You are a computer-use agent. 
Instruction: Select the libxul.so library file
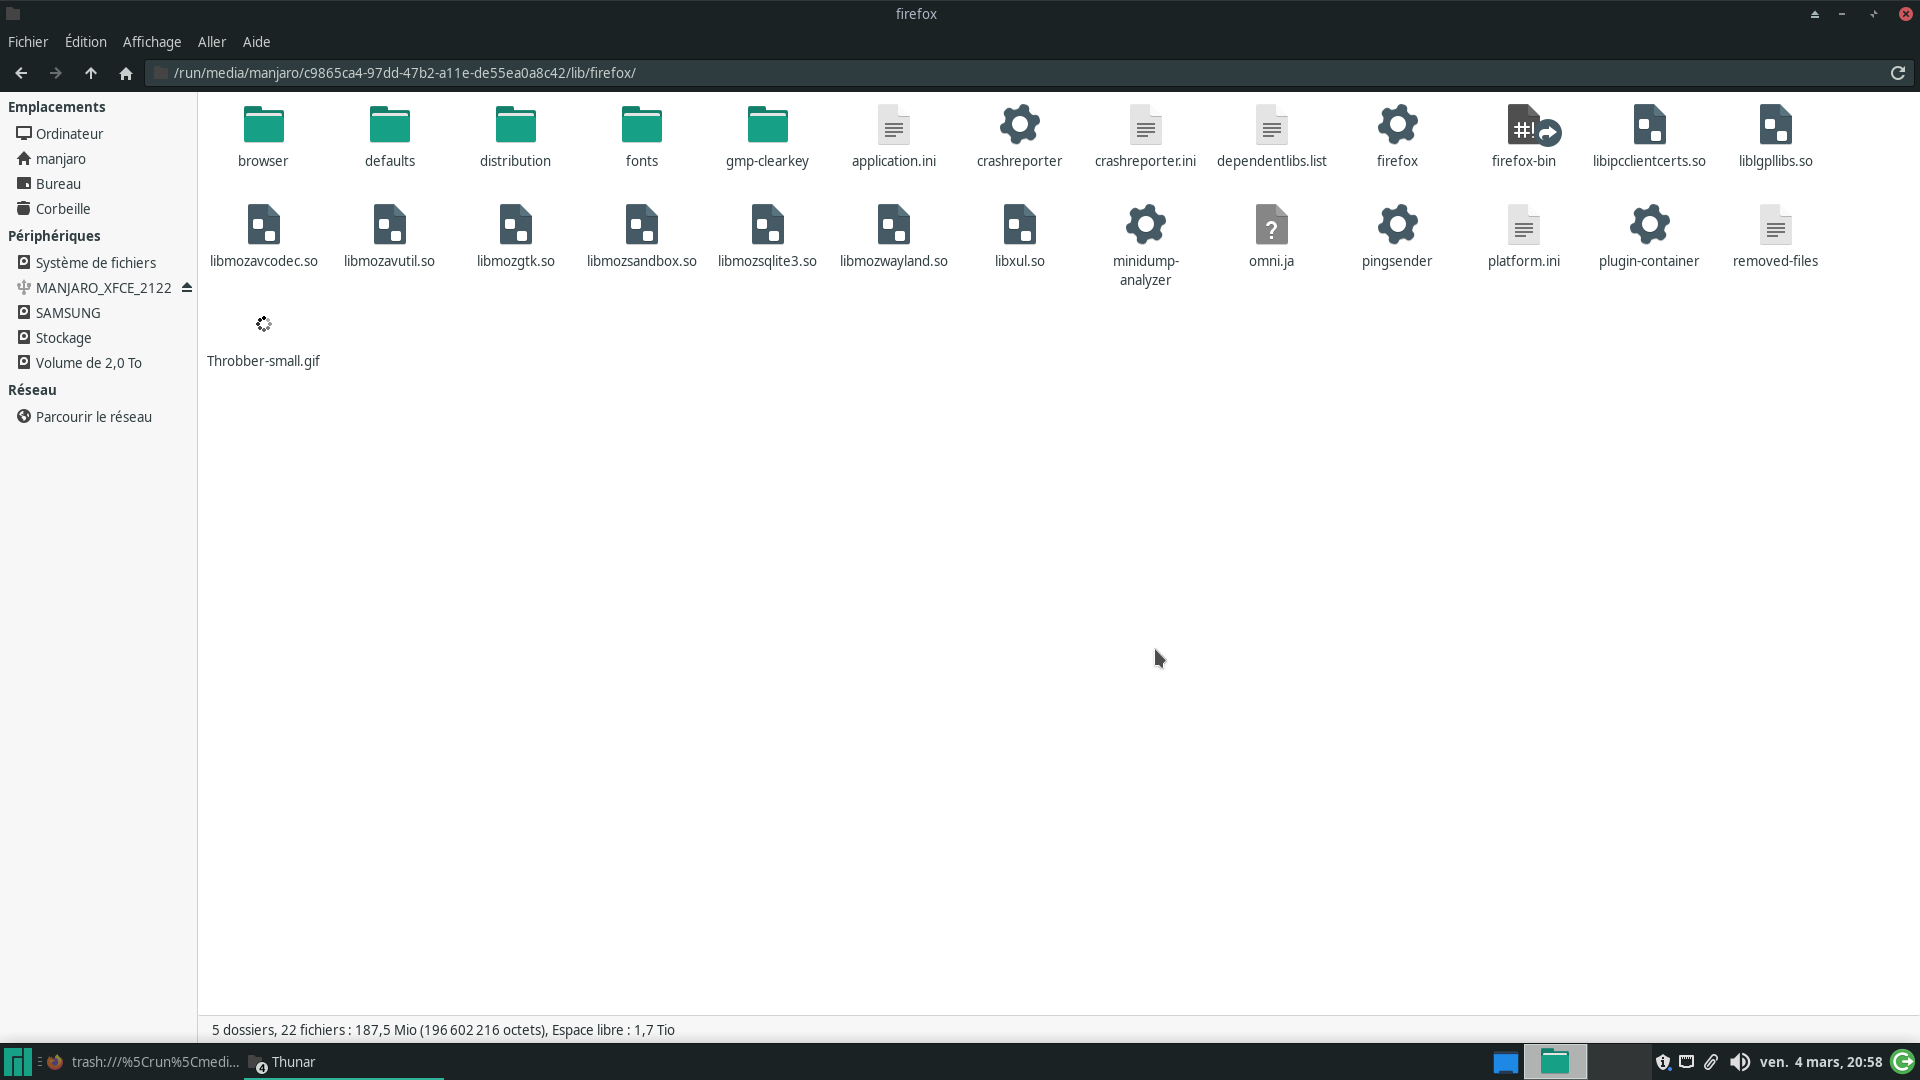tap(1019, 227)
